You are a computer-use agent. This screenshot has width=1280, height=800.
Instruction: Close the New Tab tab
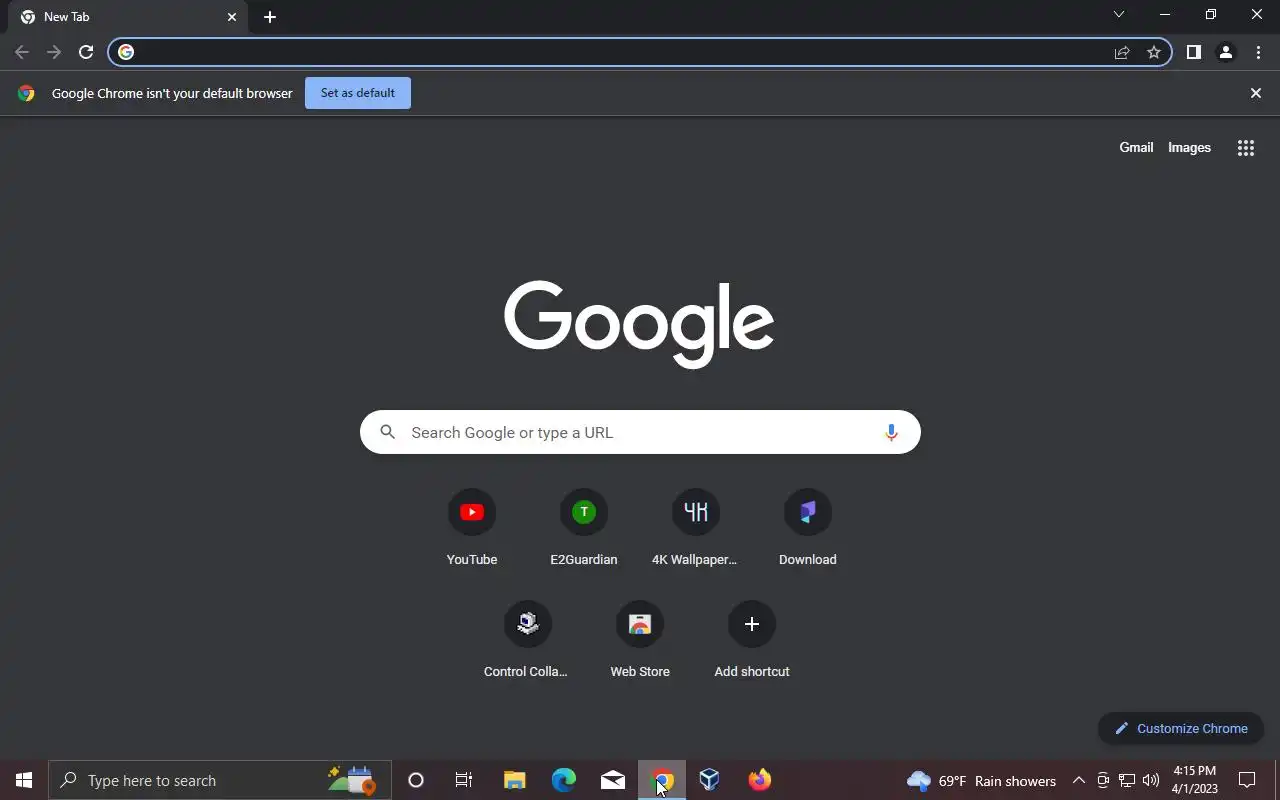pos(232,17)
